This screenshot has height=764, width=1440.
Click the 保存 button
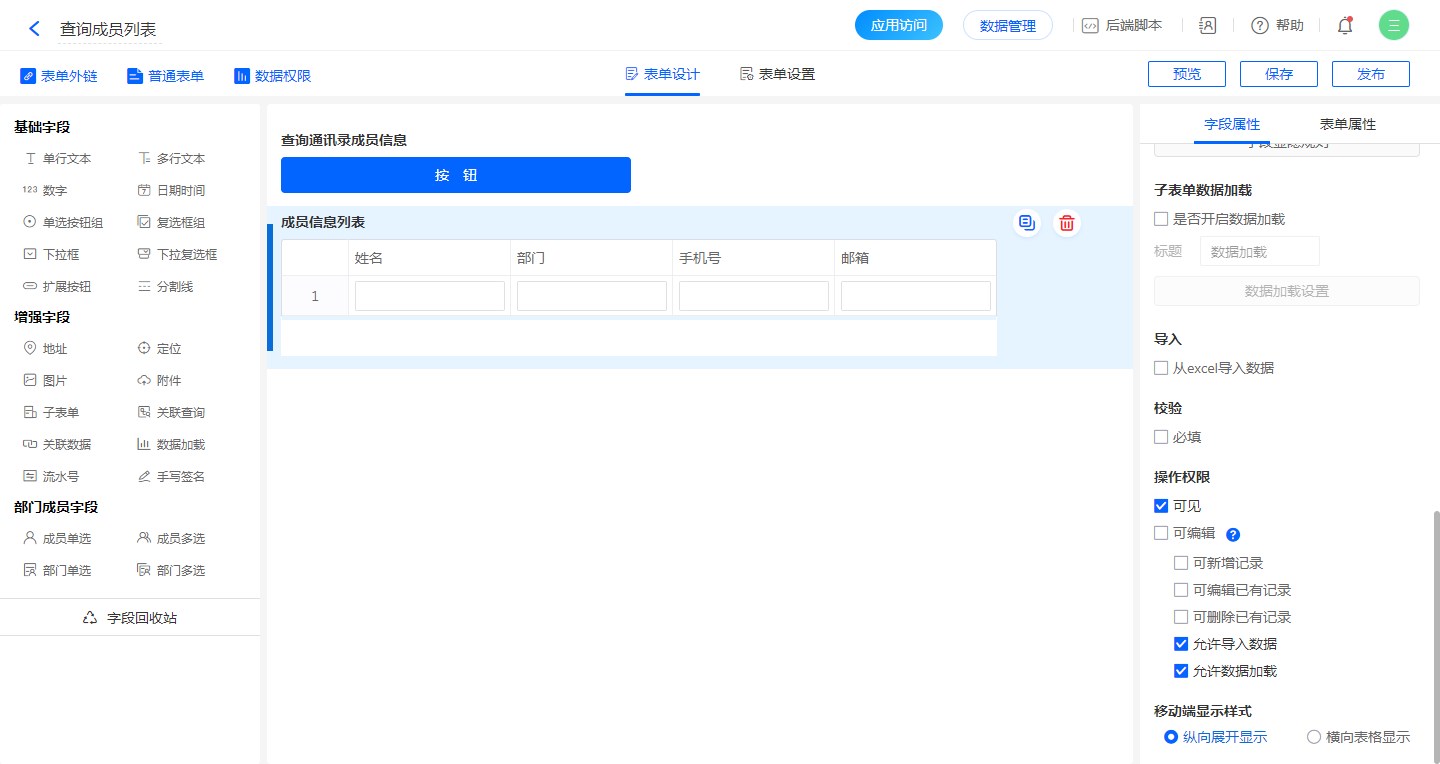click(x=1278, y=74)
